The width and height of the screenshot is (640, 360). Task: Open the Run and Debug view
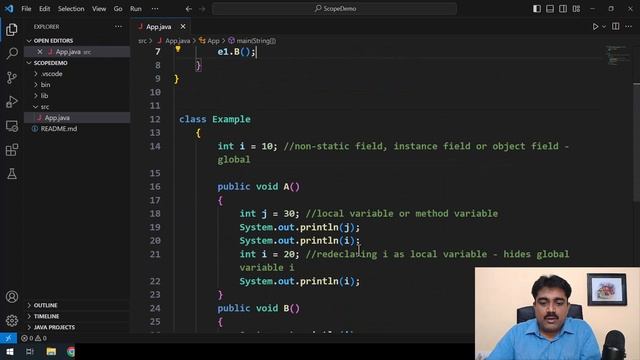point(12,102)
